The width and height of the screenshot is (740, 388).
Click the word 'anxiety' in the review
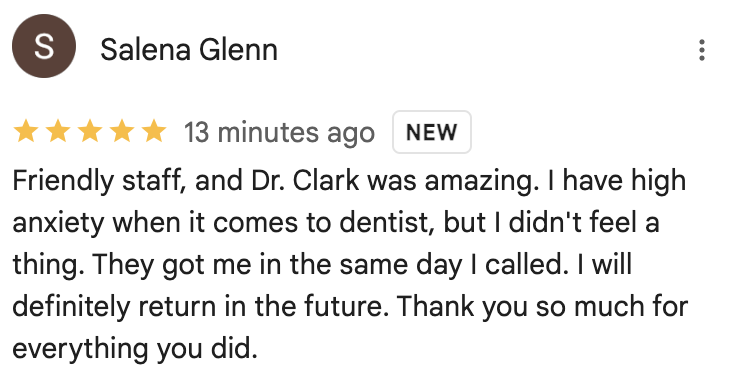[58, 223]
